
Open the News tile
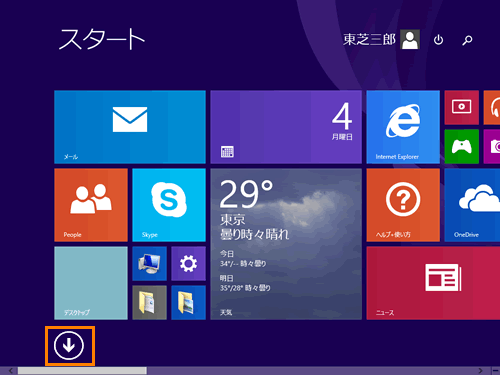click(433, 283)
